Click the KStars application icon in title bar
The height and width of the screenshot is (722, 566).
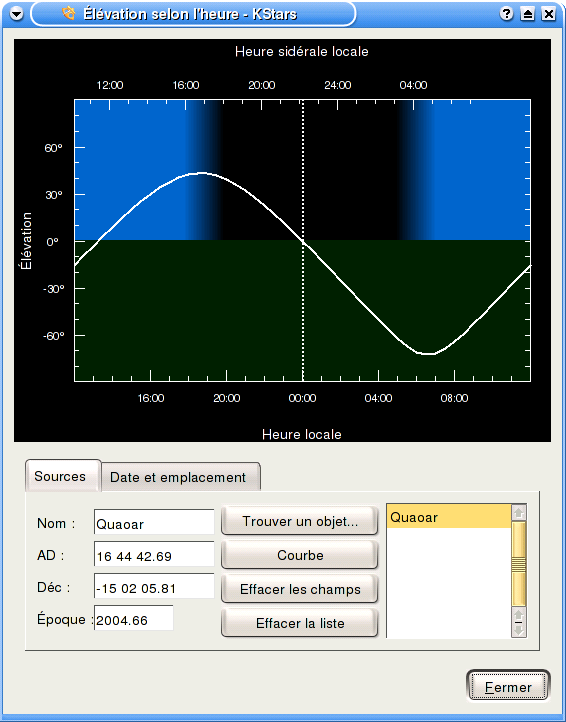pos(69,13)
